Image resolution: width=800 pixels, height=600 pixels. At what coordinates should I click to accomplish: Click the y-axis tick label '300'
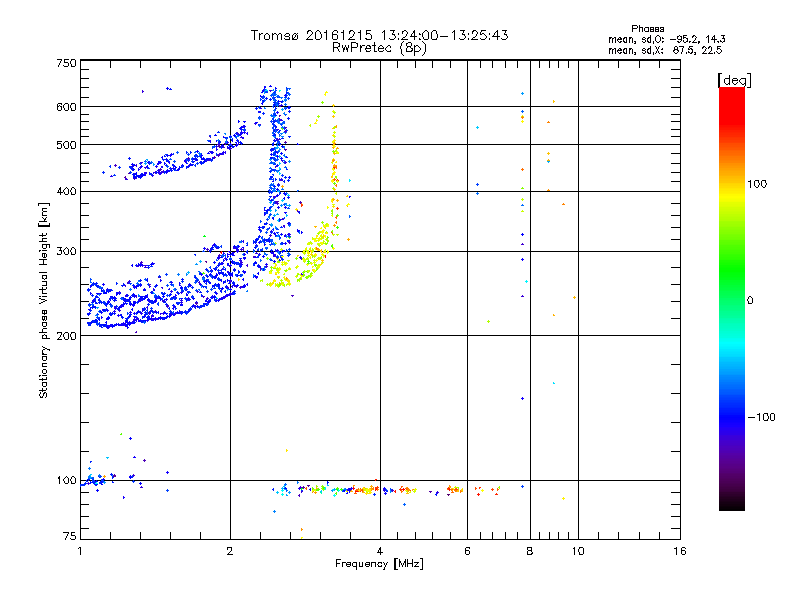66,252
